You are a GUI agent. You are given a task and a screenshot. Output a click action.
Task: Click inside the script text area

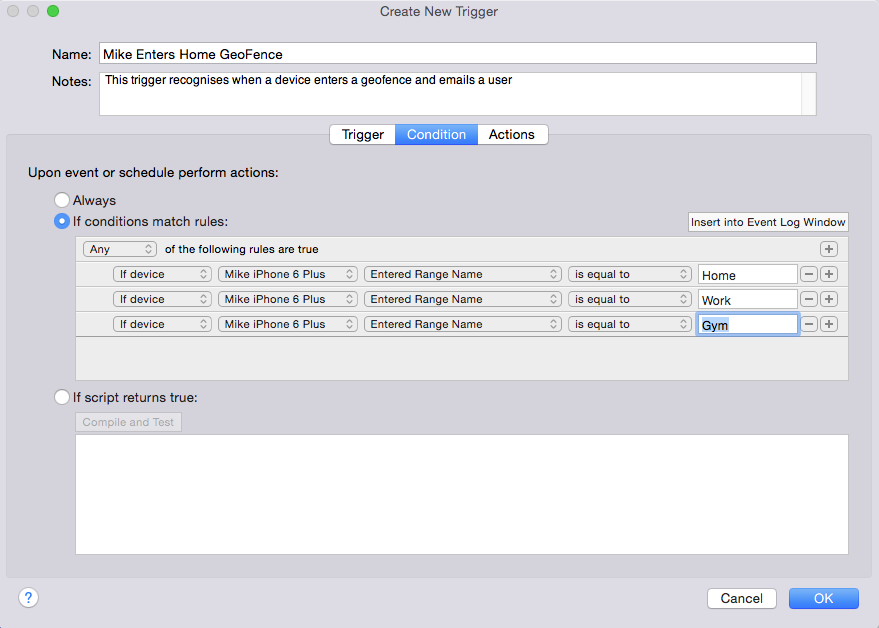(x=462, y=495)
